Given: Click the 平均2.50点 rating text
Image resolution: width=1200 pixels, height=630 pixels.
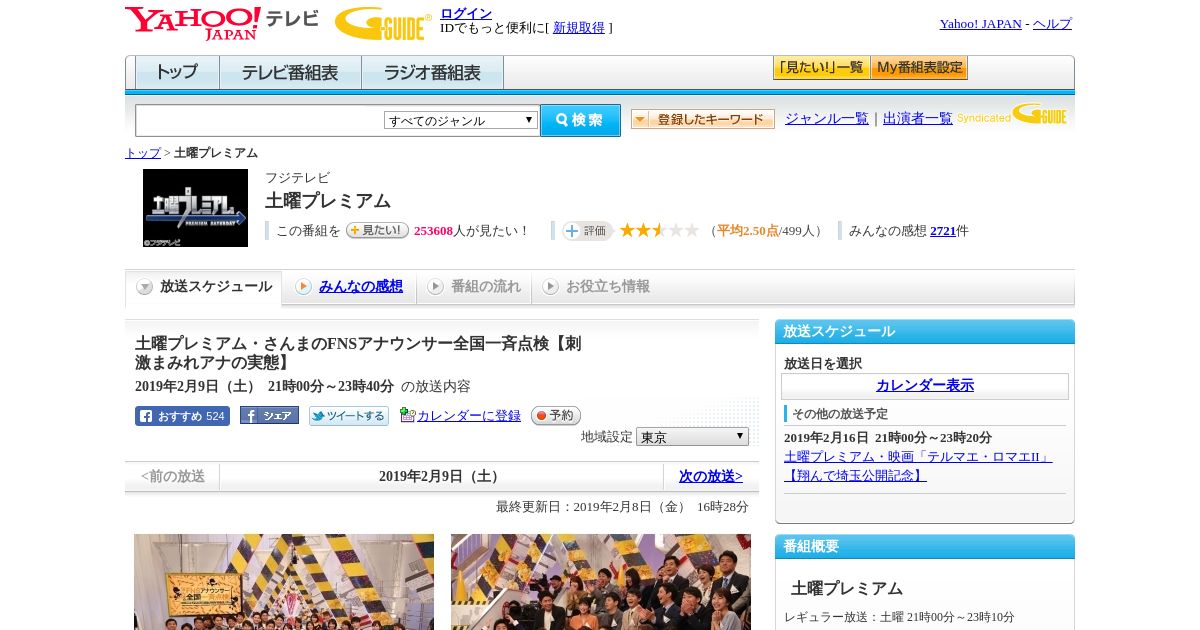Looking at the screenshot, I should click(748, 231).
